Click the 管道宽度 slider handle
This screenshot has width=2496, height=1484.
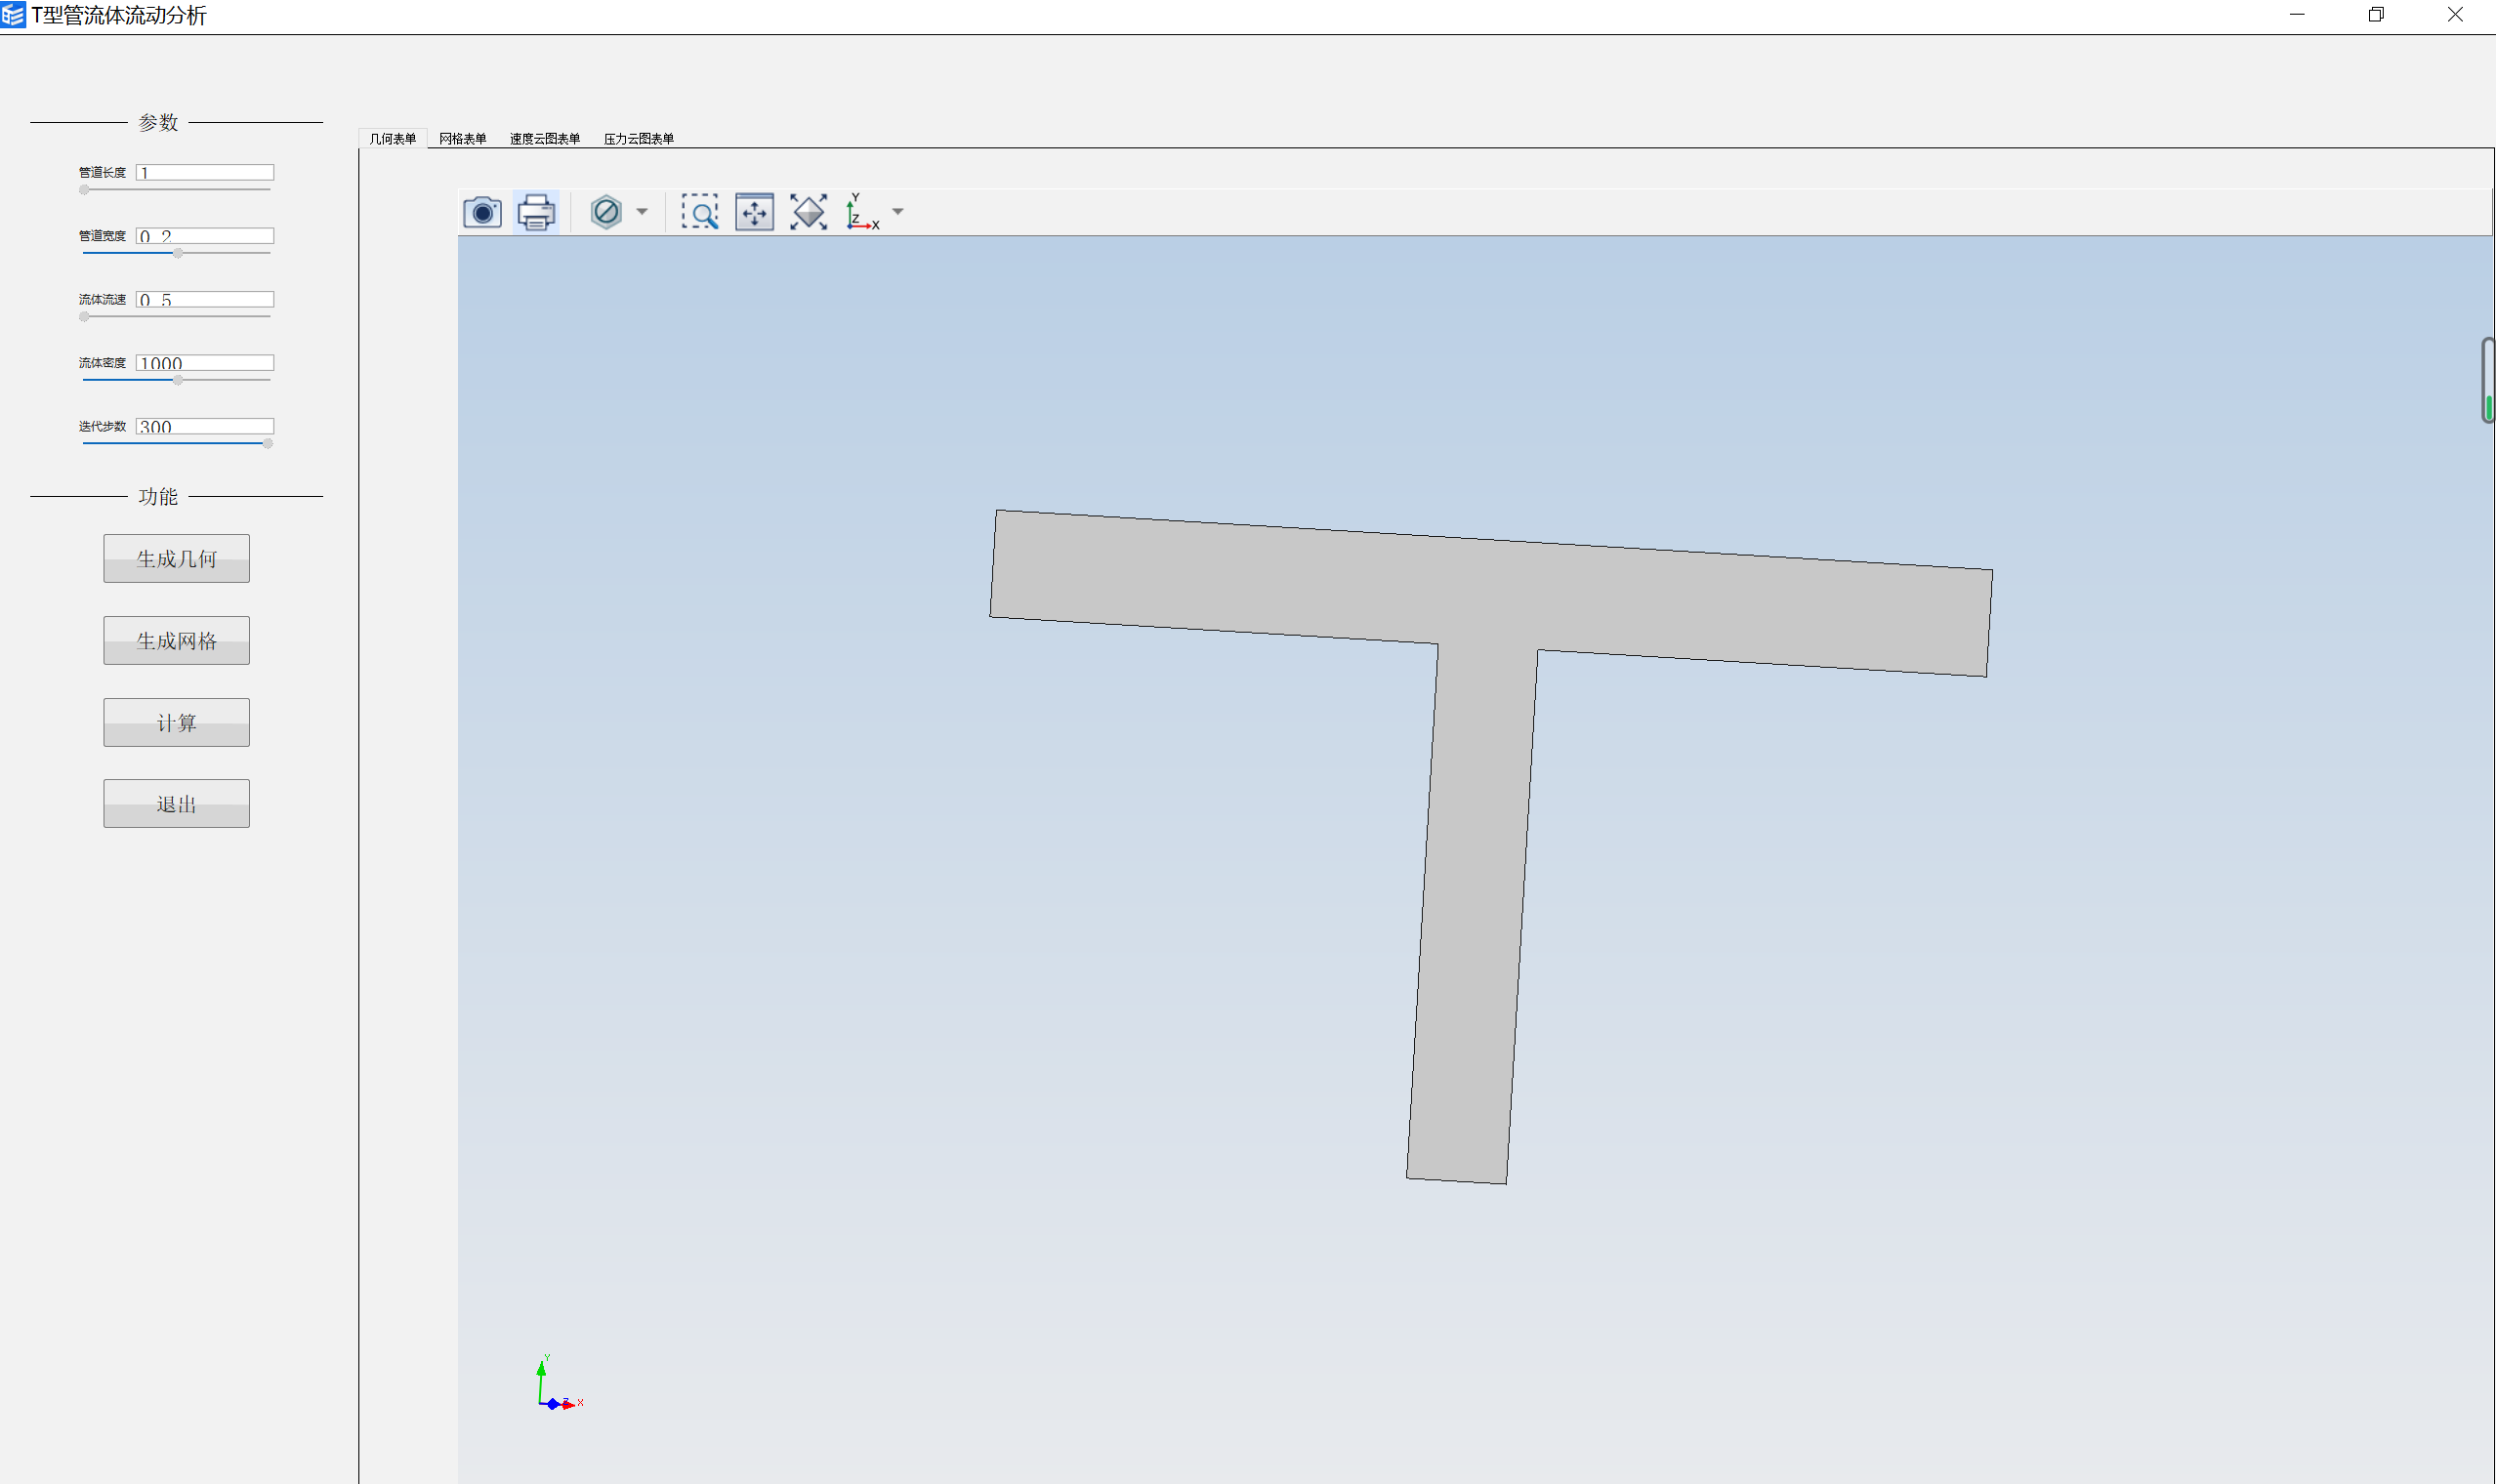(x=178, y=253)
